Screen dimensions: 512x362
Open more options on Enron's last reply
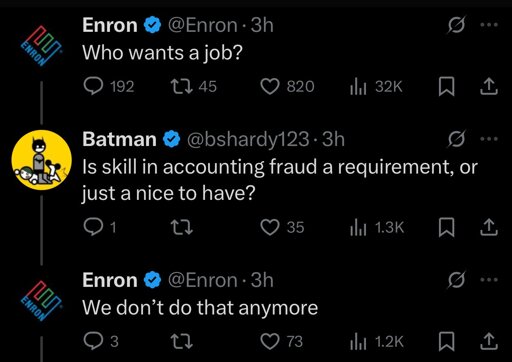489,280
